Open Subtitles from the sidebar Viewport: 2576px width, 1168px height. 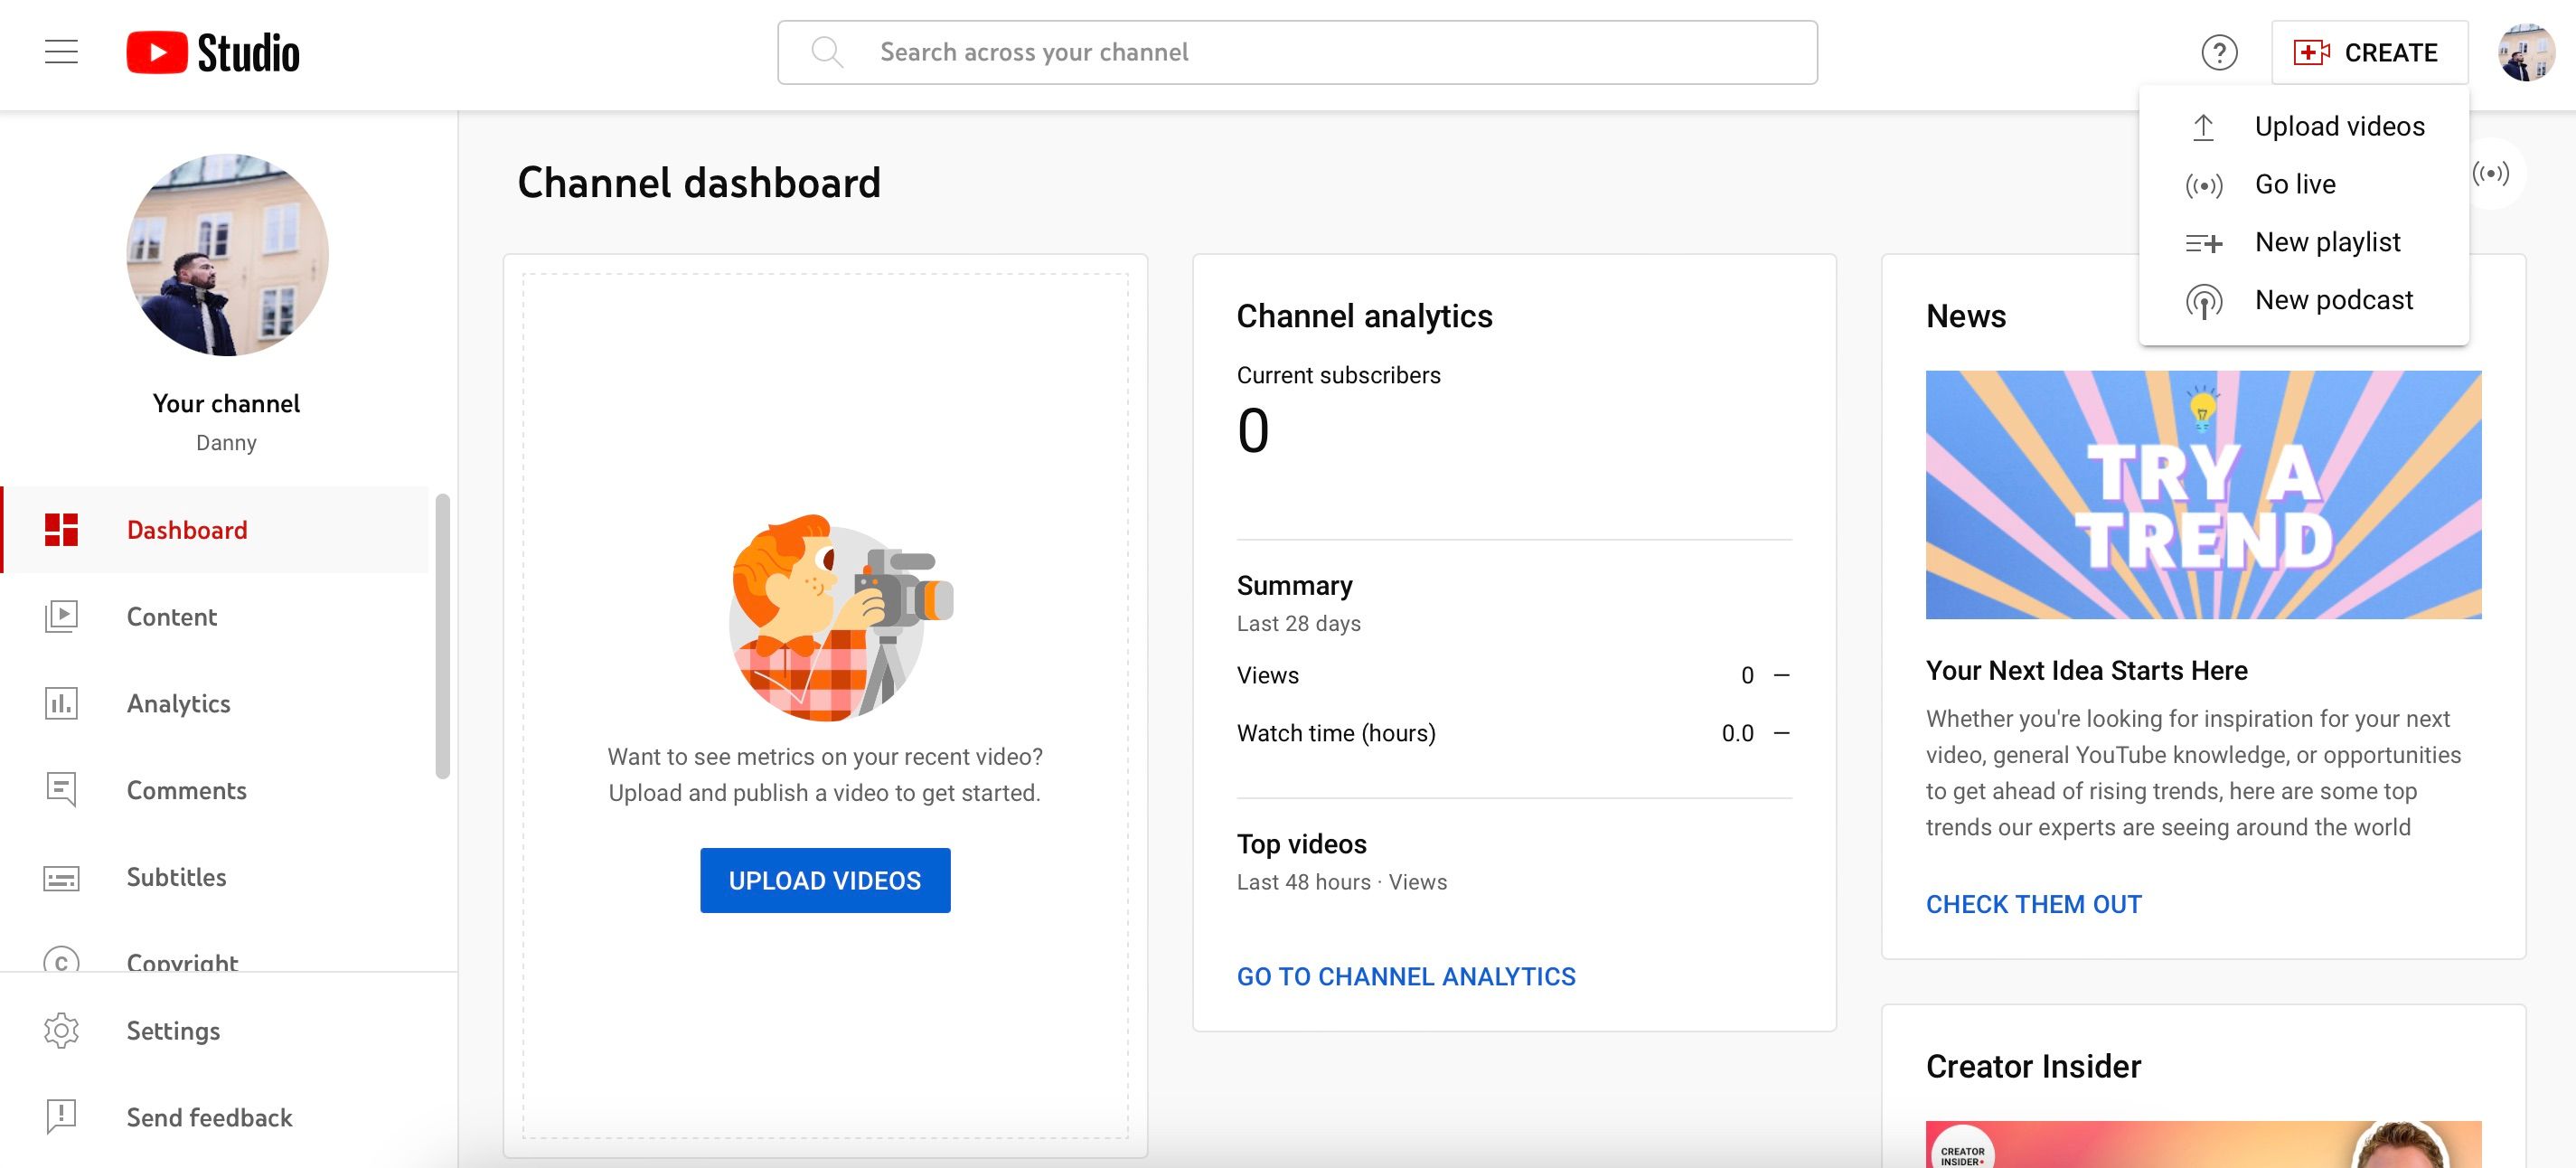[176, 877]
